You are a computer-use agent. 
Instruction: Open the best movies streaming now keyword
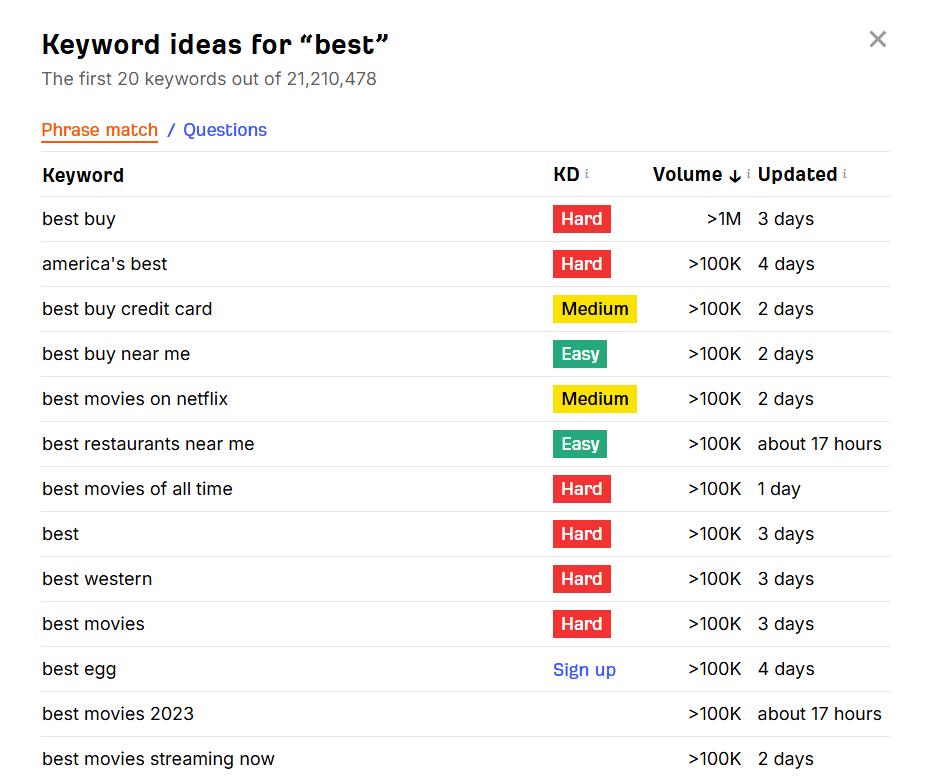[158, 759]
